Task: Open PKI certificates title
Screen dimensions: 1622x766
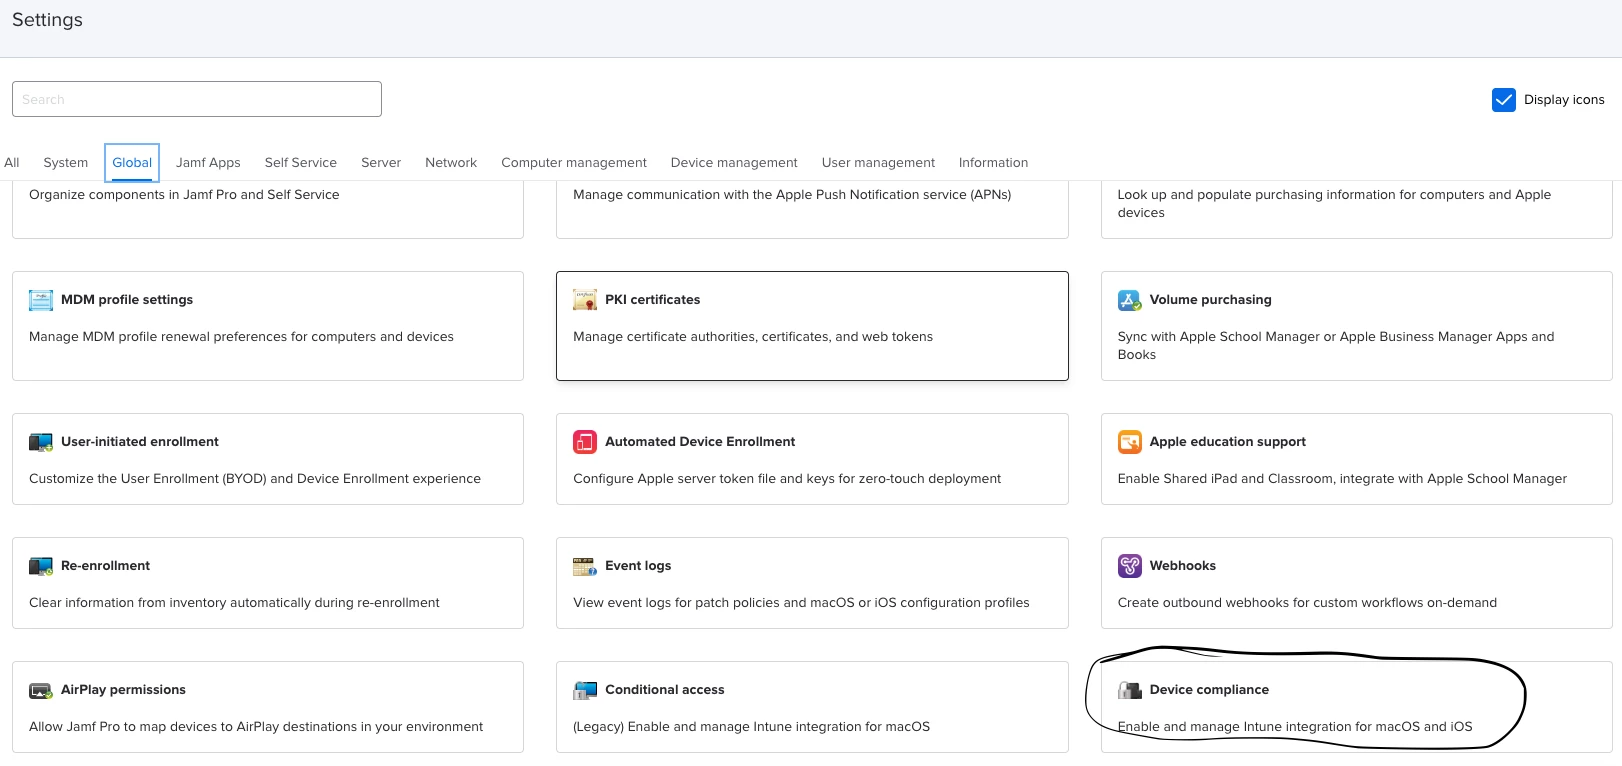Action: (652, 300)
